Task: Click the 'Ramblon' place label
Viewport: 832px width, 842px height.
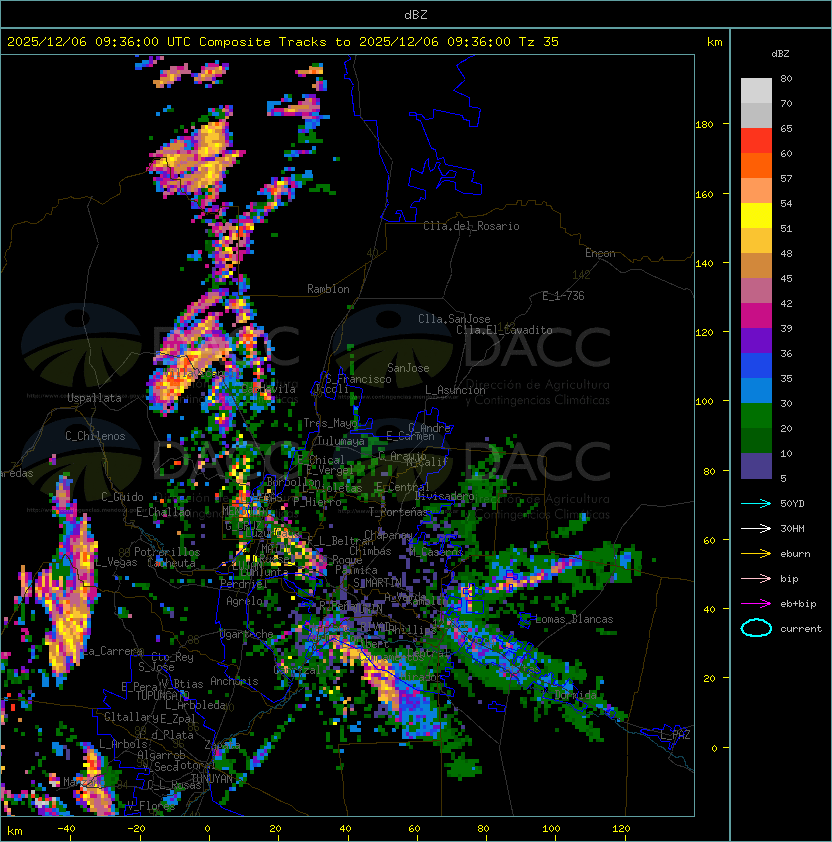Action: coord(328,289)
